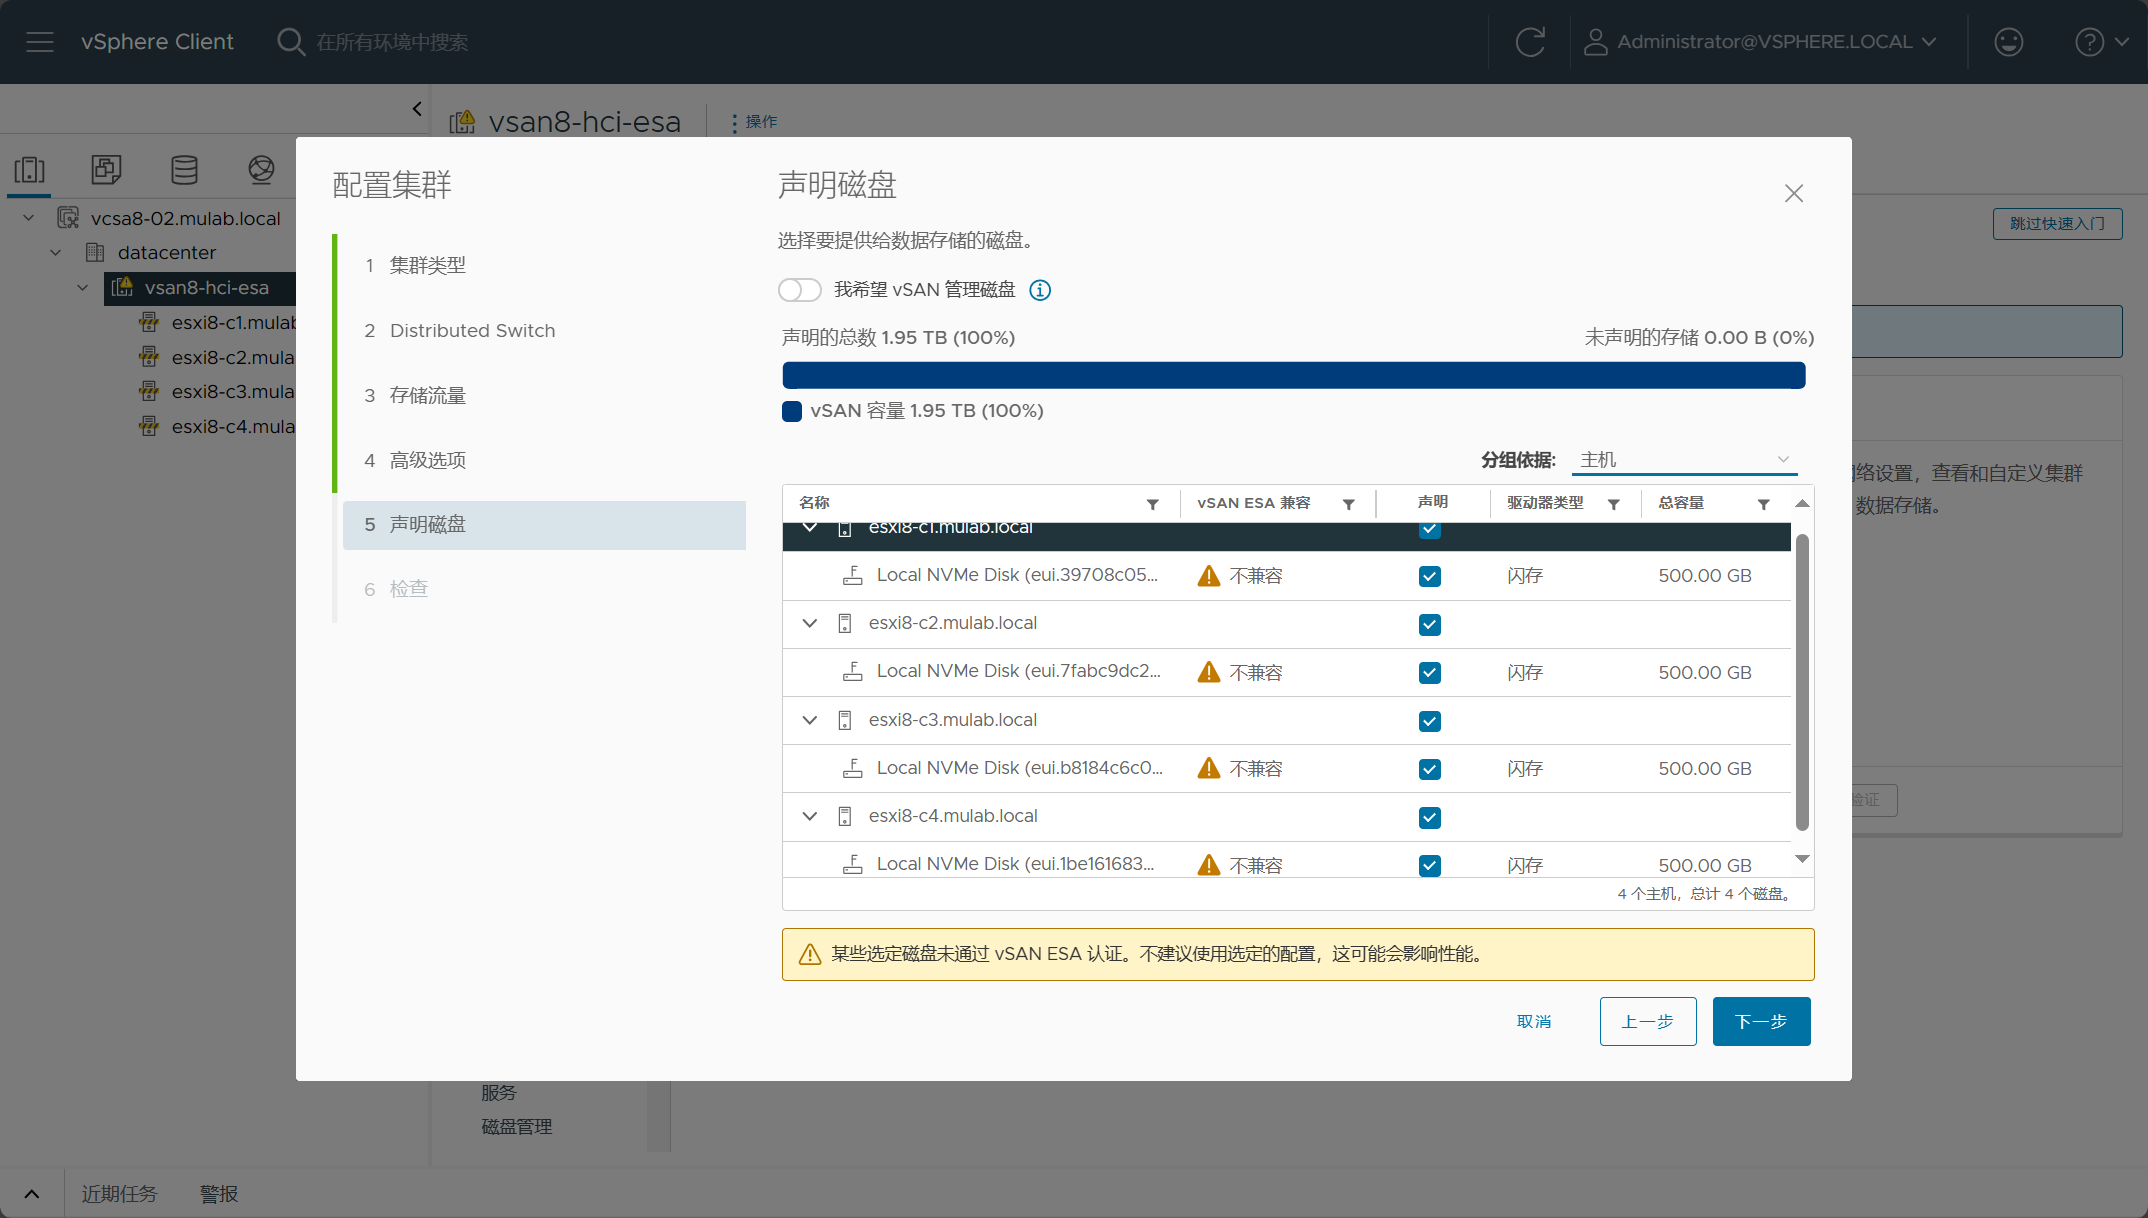
Task: Open the 操作 actions menu
Action: [x=755, y=122]
